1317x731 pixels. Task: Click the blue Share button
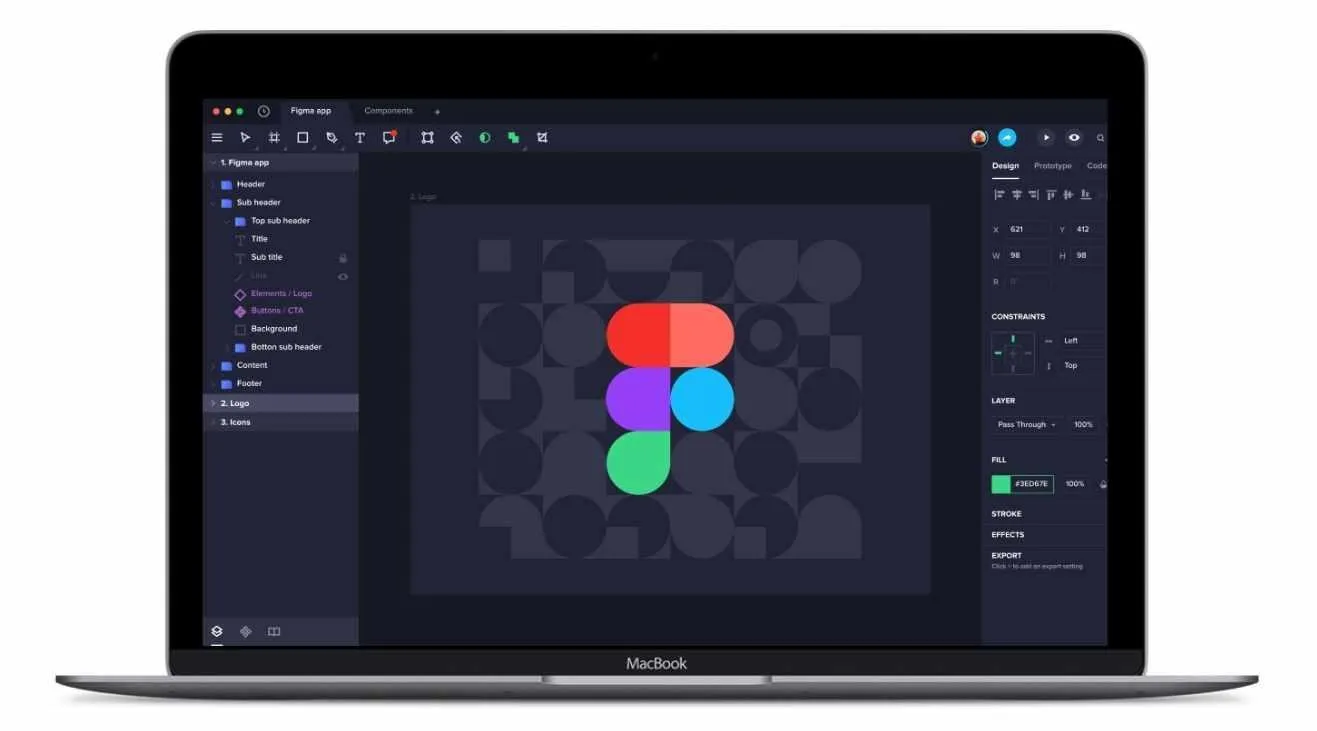point(1007,138)
